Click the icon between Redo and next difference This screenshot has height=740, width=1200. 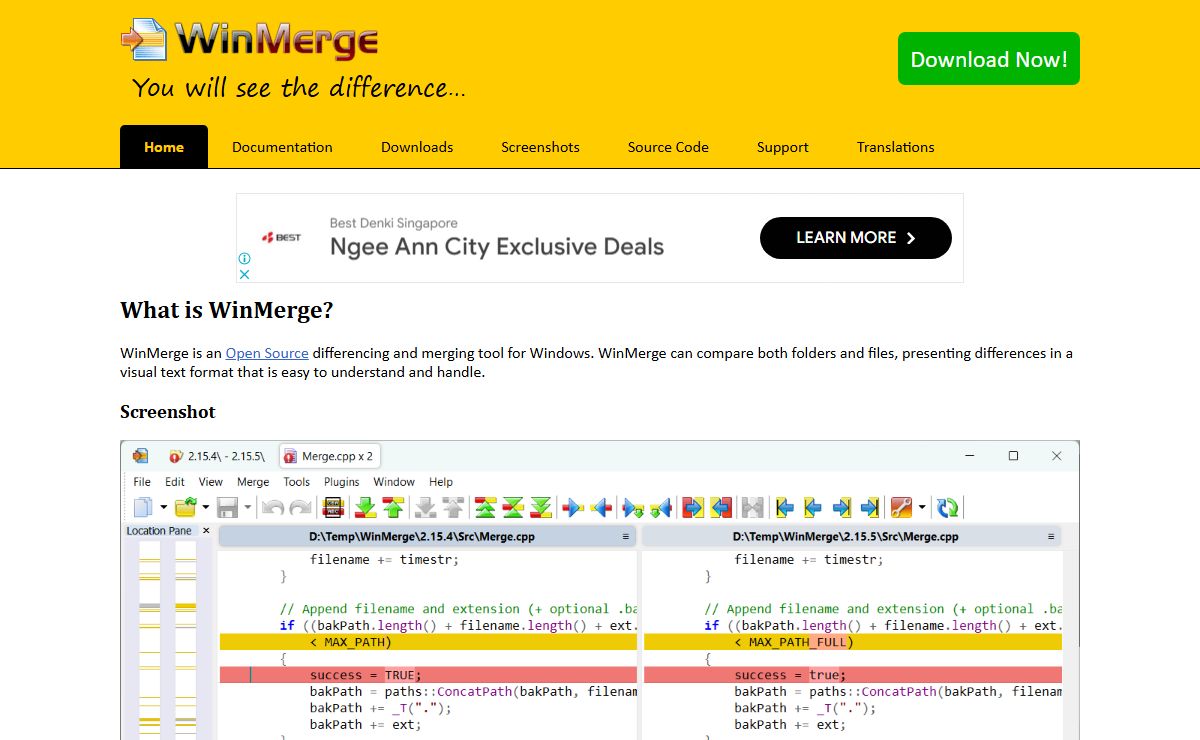(x=333, y=508)
